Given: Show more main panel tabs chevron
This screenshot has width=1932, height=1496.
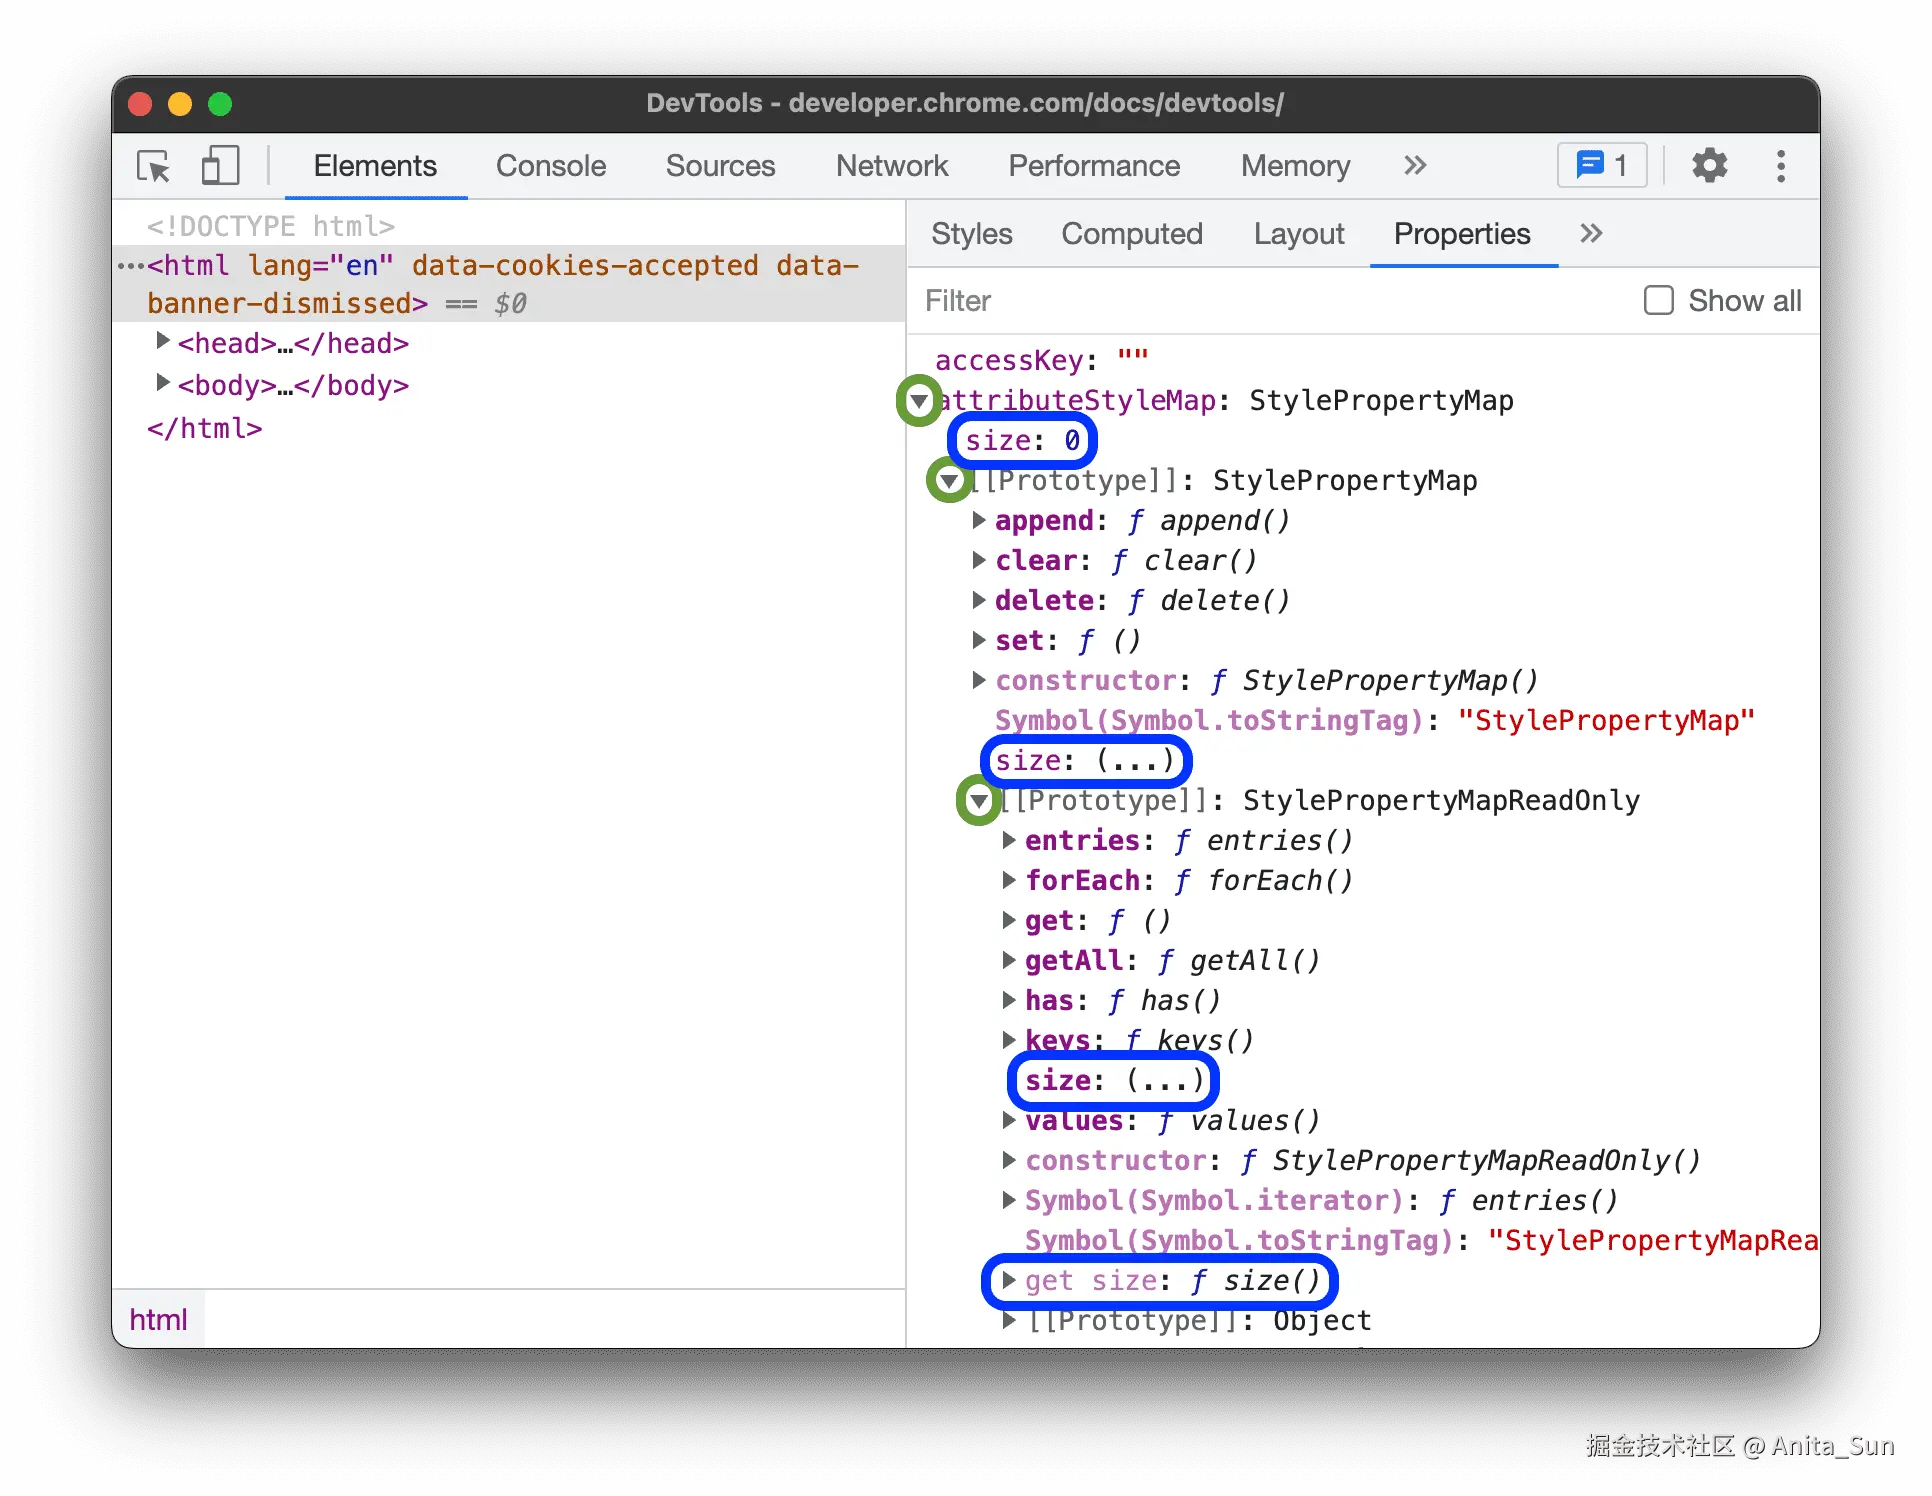Looking at the screenshot, I should [x=1414, y=166].
